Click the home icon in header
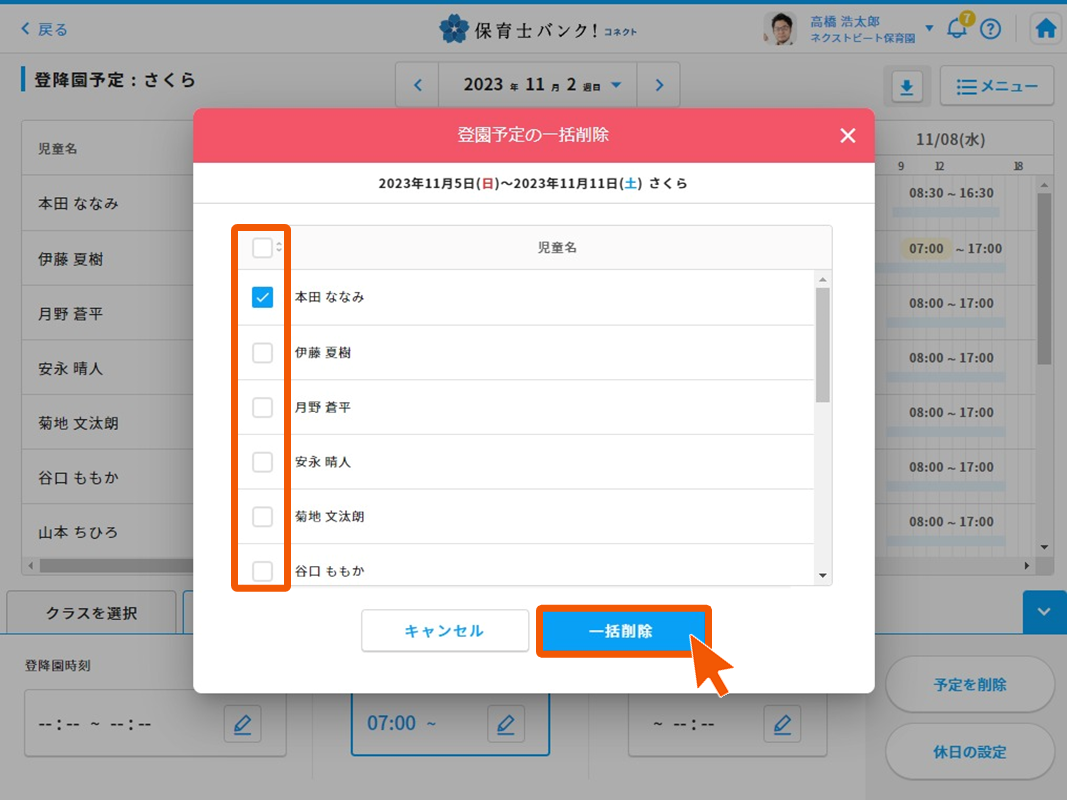This screenshot has height=800, width=1067. tap(1046, 29)
